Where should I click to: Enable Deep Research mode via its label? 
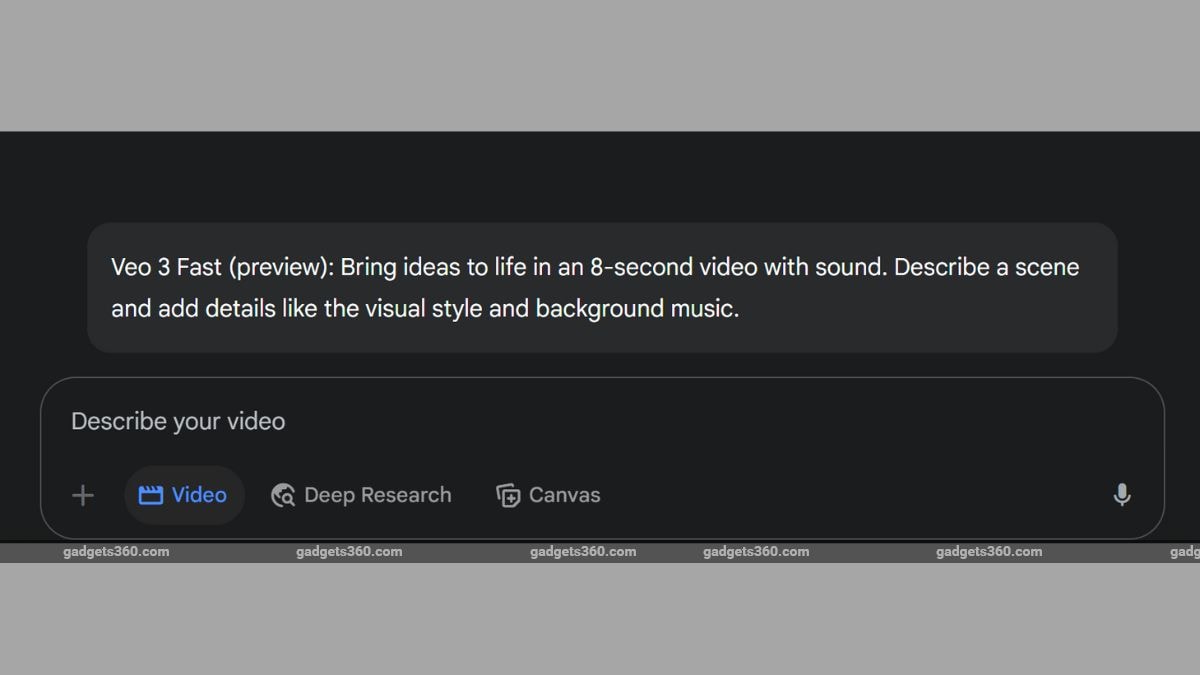378,495
